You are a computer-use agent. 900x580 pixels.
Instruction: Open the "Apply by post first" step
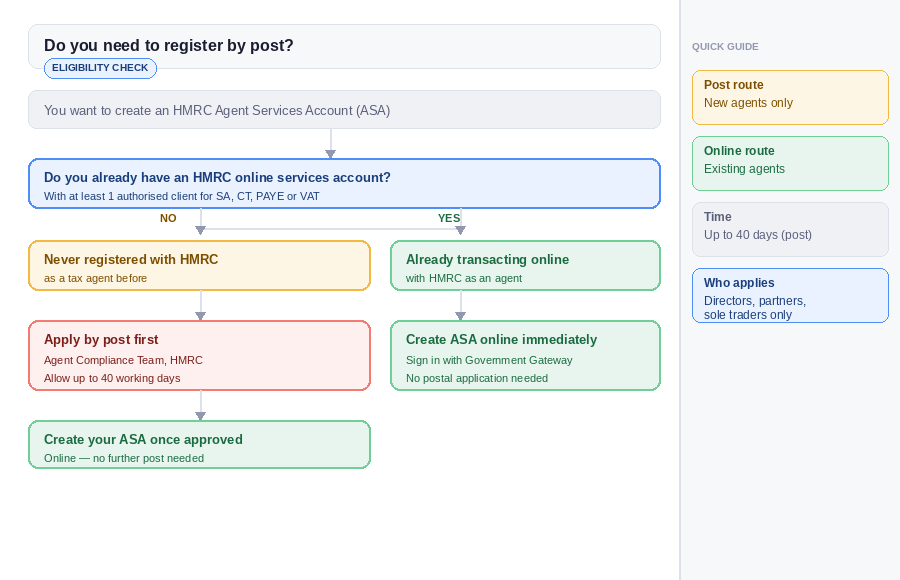click(x=199, y=355)
